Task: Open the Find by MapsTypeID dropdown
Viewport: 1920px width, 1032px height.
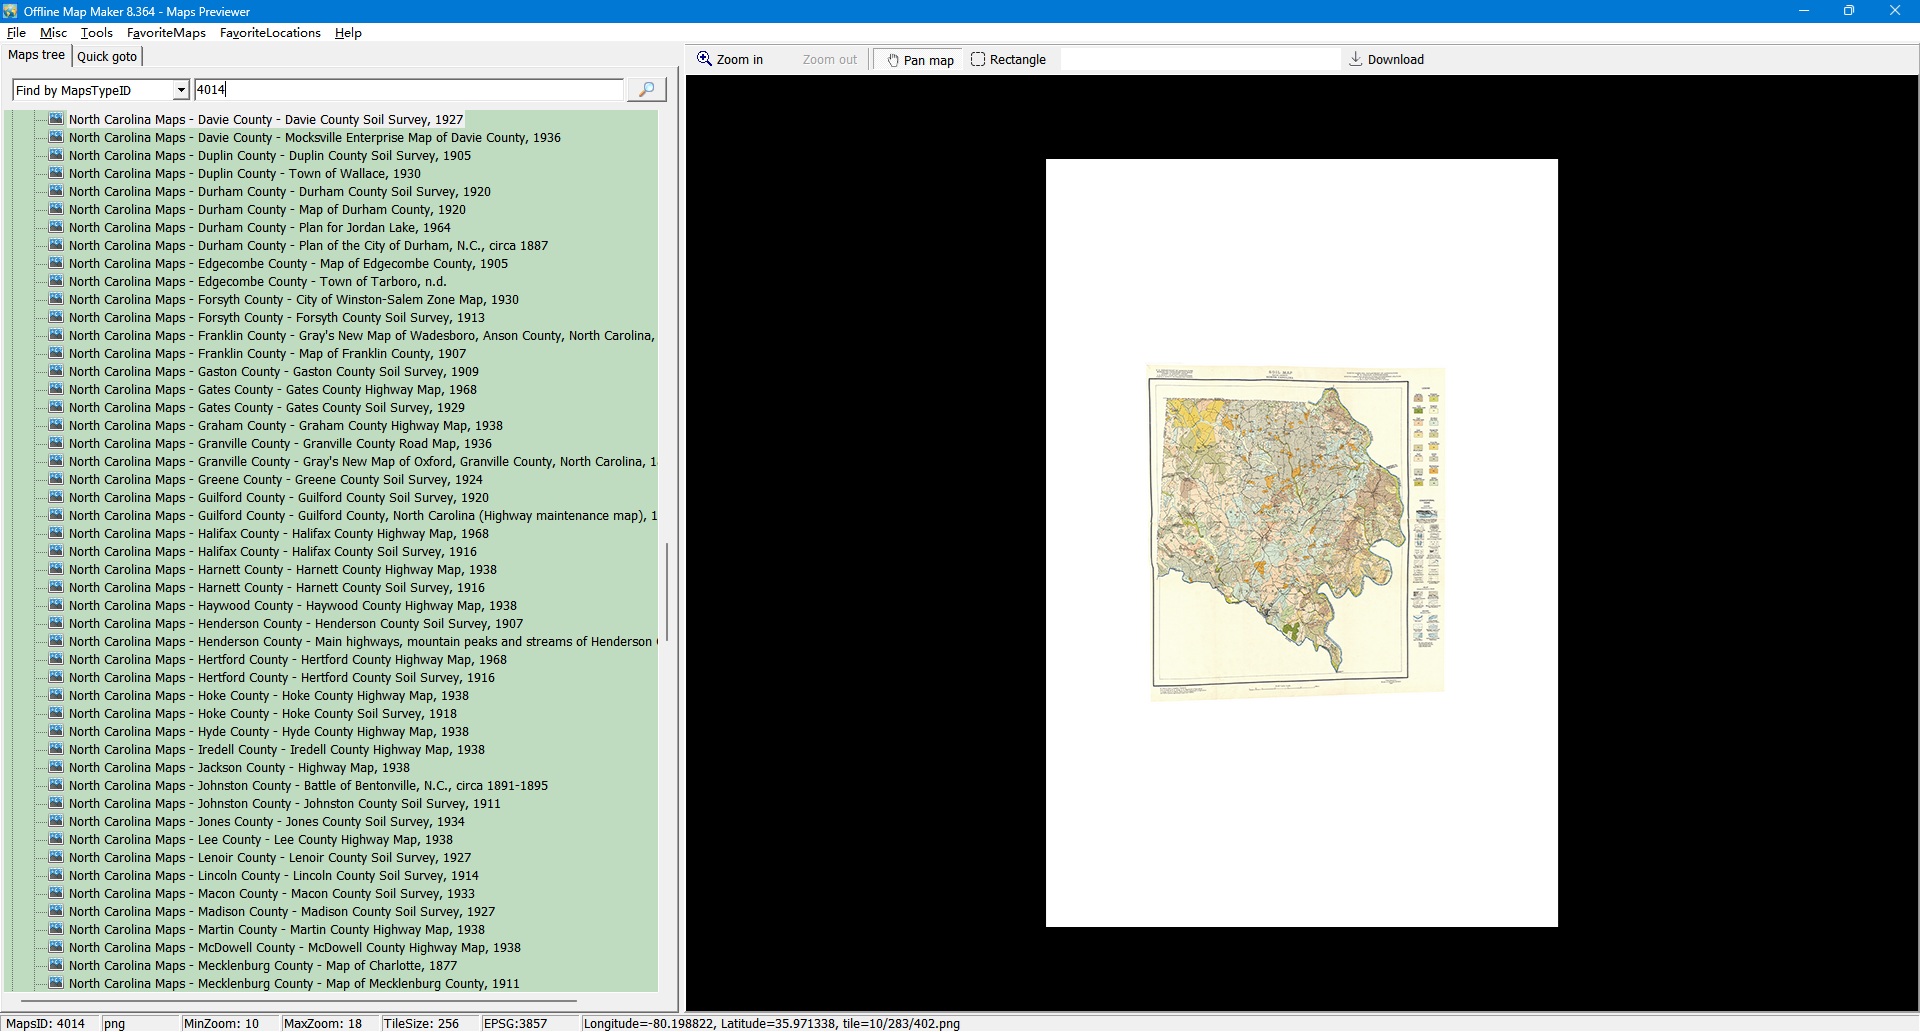Action: [x=181, y=90]
